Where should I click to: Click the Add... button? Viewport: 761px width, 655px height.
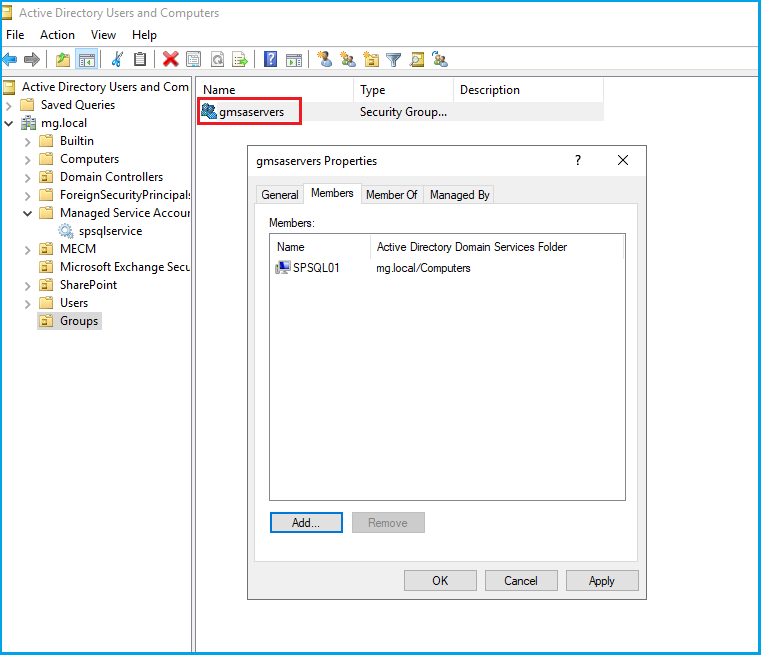pos(306,523)
